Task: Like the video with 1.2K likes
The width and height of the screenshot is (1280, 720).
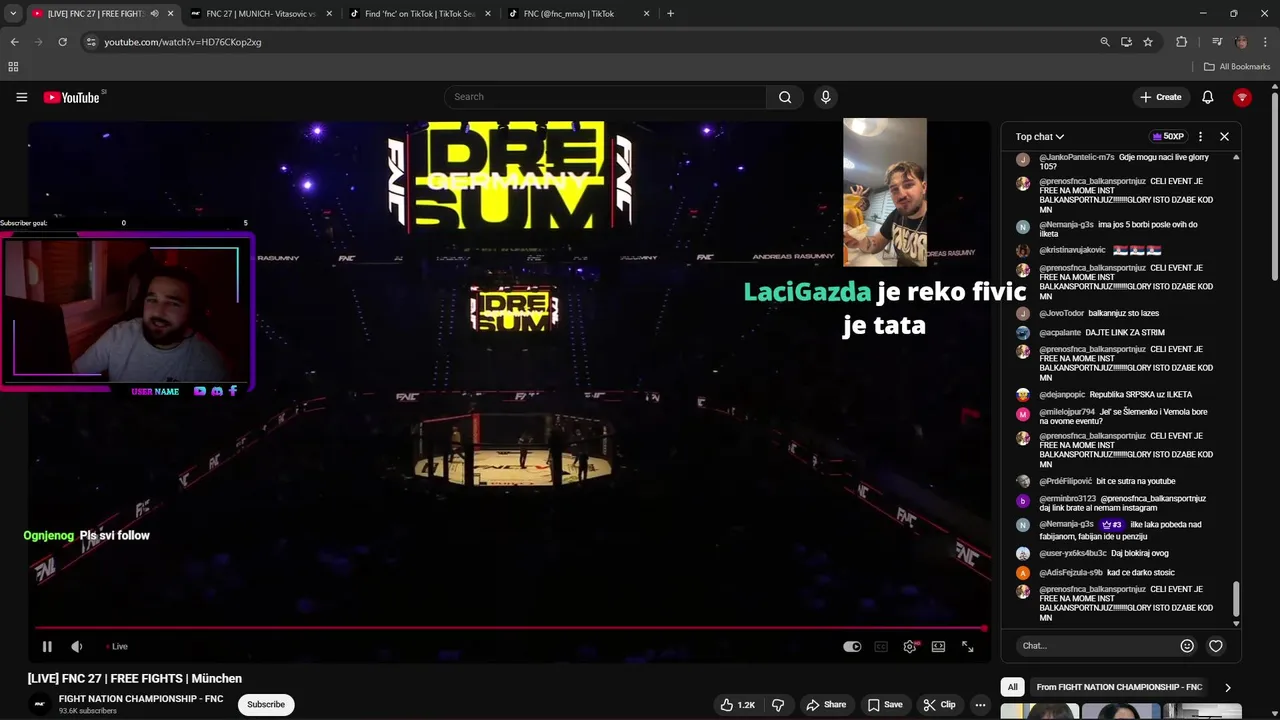Action: (x=738, y=704)
